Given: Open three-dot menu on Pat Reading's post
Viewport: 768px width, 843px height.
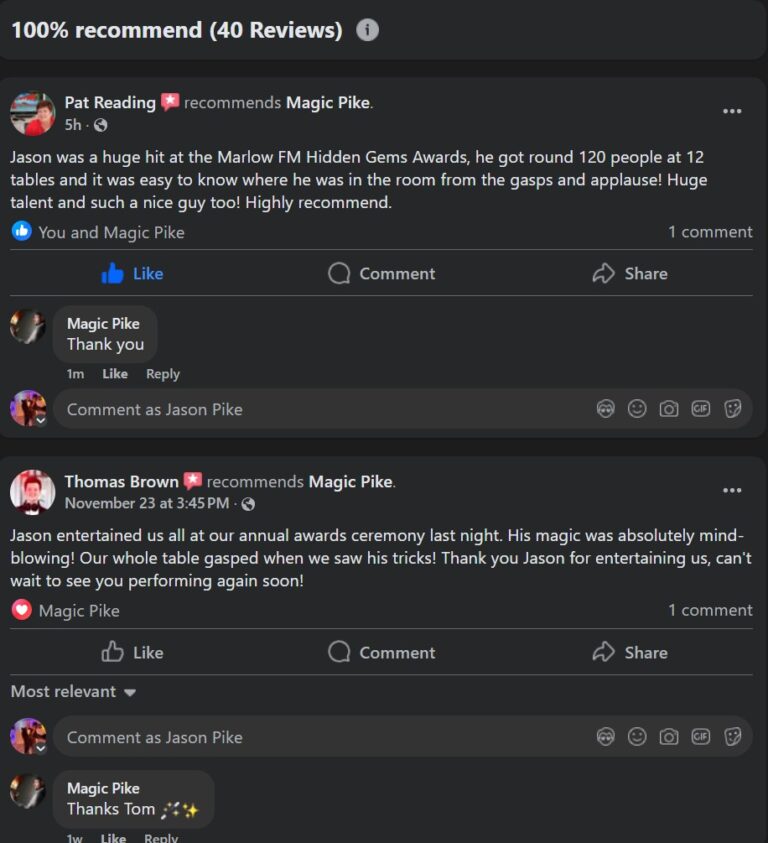Looking at the screenshot, I should [732, 111].
